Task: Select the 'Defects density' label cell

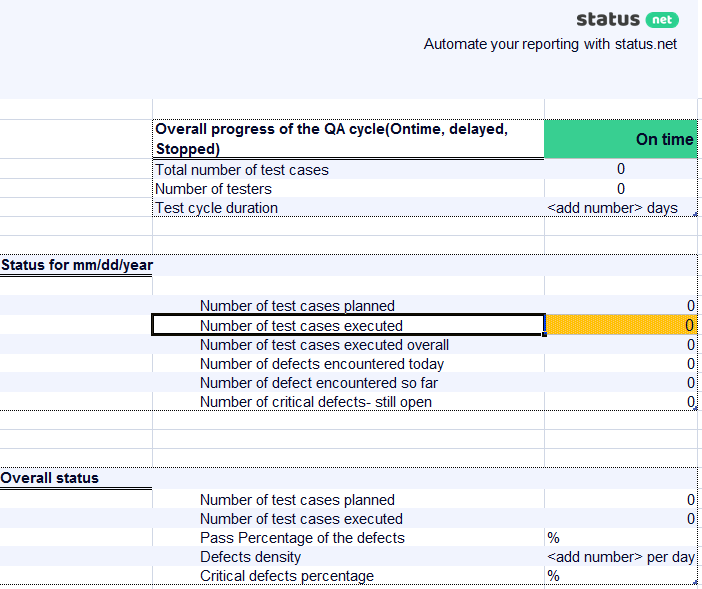Action: coord(348,556)
